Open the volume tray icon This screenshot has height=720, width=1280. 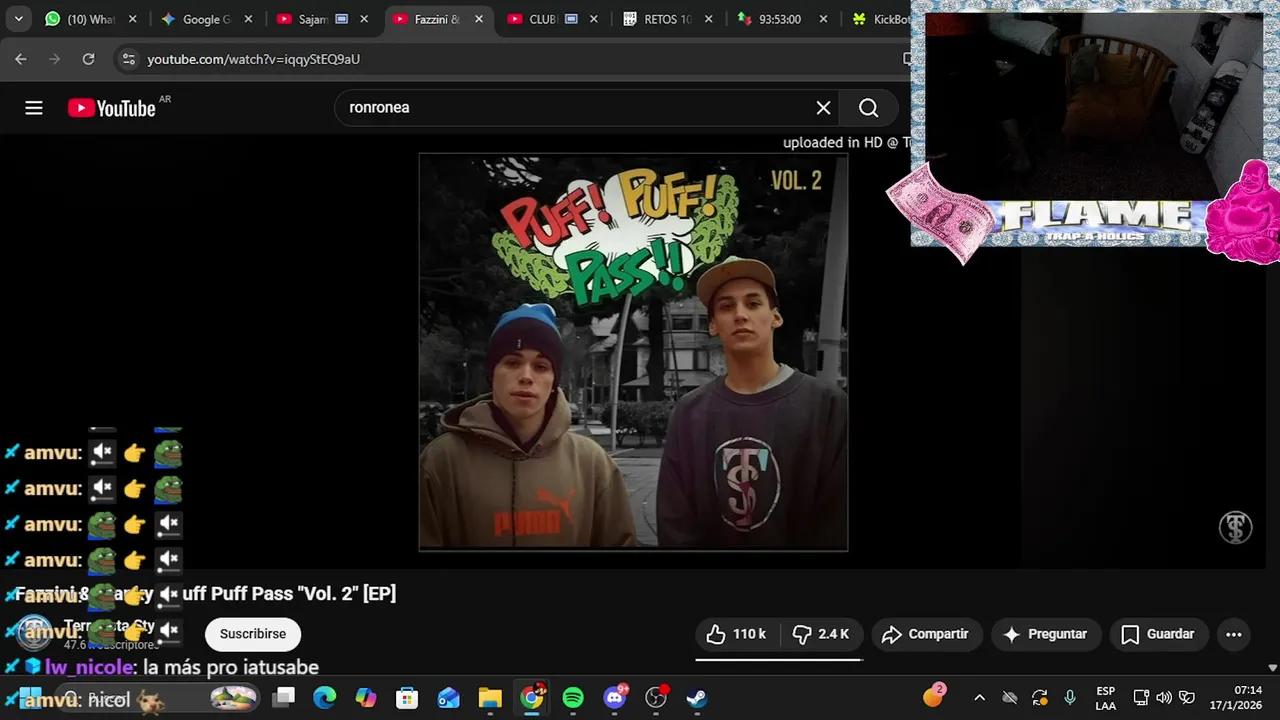tap(1164, 697)
